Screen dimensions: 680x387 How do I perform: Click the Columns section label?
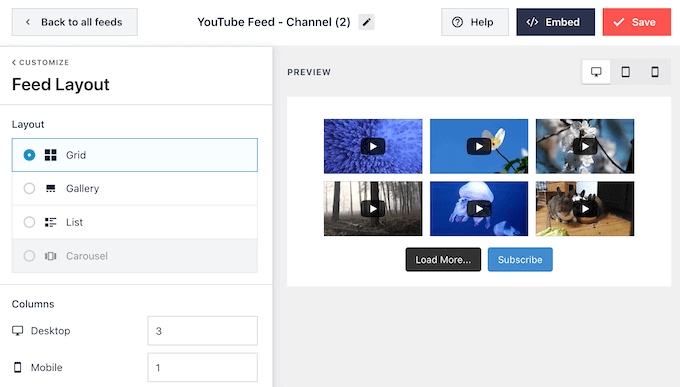[33, 304]
